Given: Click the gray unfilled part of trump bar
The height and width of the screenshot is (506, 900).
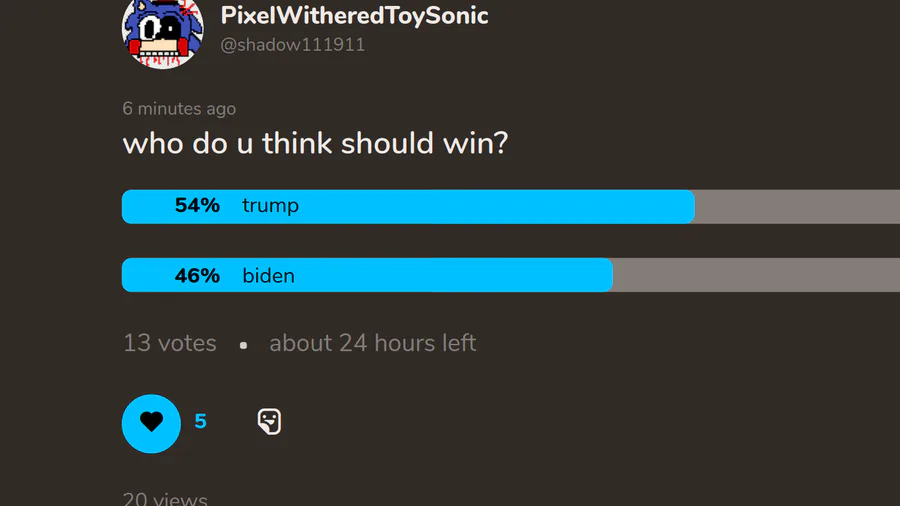Looking at the screenshot, I should click(x=796, y=207).
